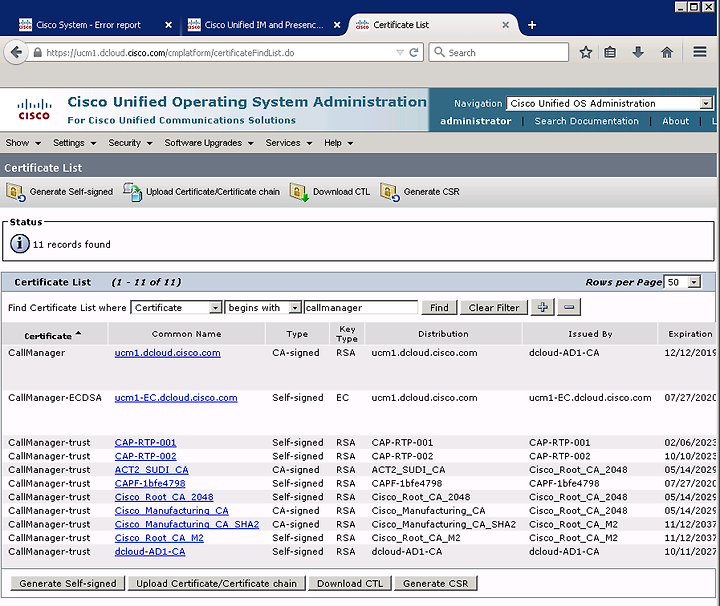Open the downloads arrow icon
This screenshot has width=720, height=606.
click(638, 52)
